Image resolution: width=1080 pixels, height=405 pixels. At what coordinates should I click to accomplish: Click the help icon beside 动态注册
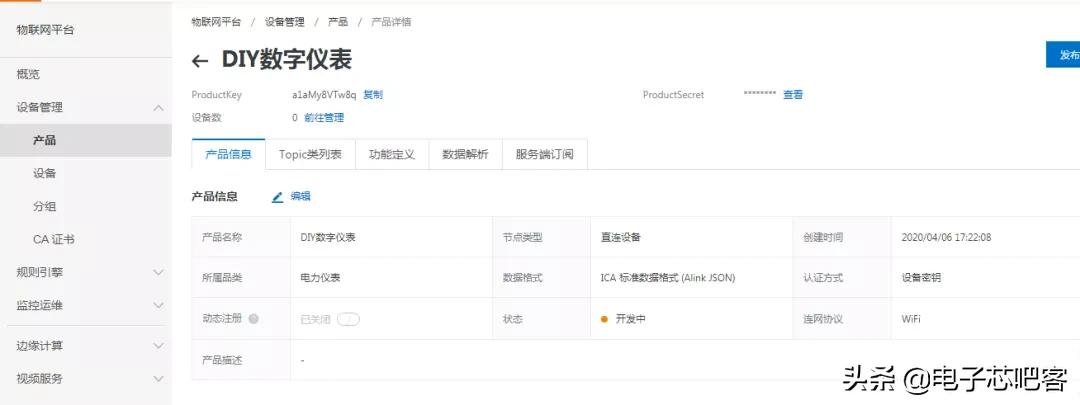pyautogui.click(x=253, y=319)
